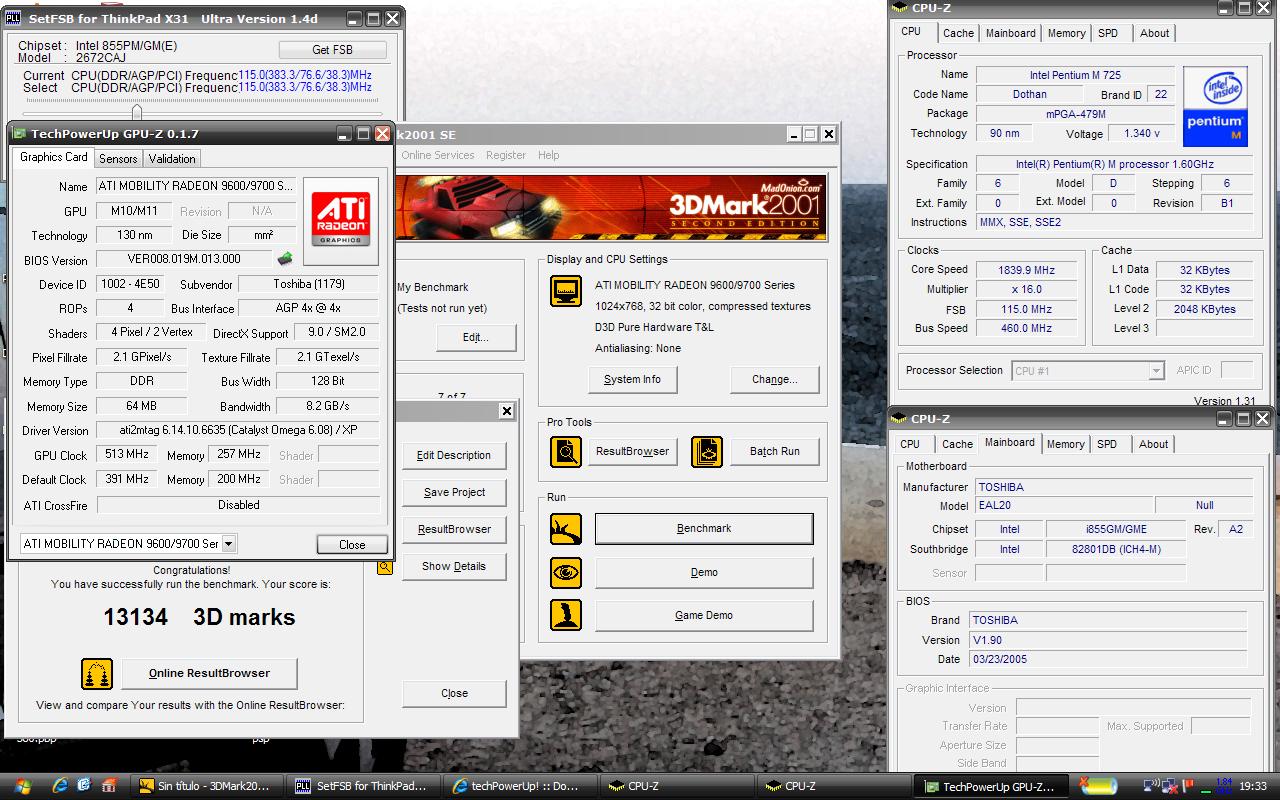Screen dimensions: 1280x800
Task: Click the SetFSB frequency slider handle
Action: click(137, 112)
